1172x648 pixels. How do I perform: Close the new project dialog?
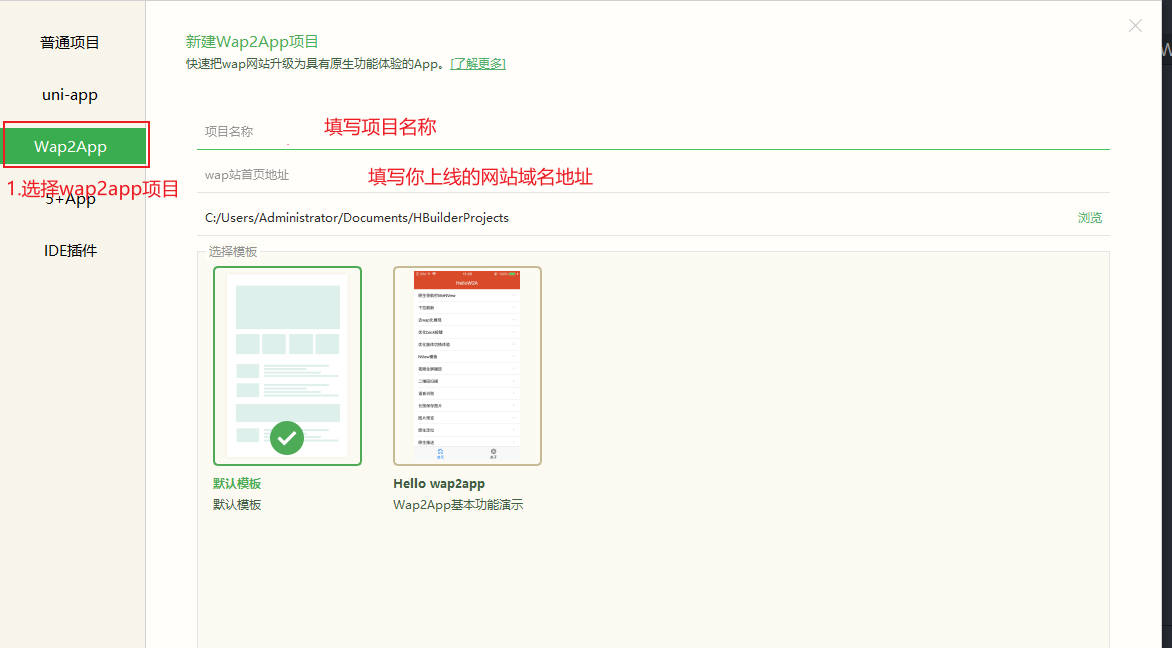pos(1135,26)
